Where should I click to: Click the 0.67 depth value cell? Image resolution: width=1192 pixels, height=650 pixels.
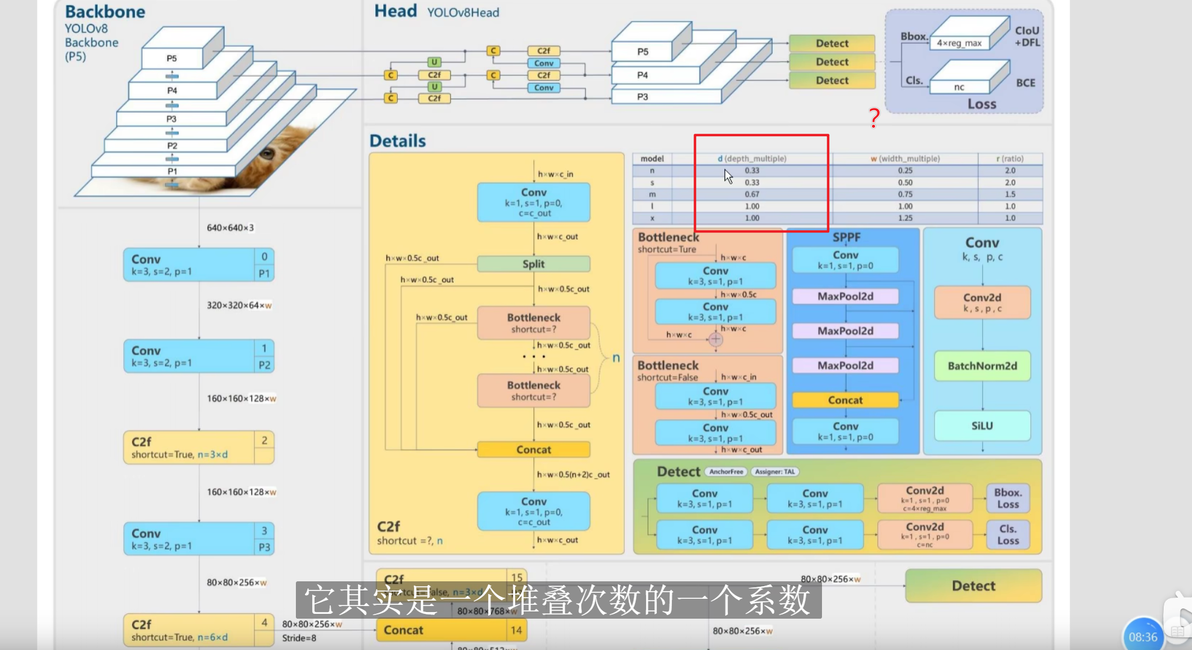(x=752, y=195)
